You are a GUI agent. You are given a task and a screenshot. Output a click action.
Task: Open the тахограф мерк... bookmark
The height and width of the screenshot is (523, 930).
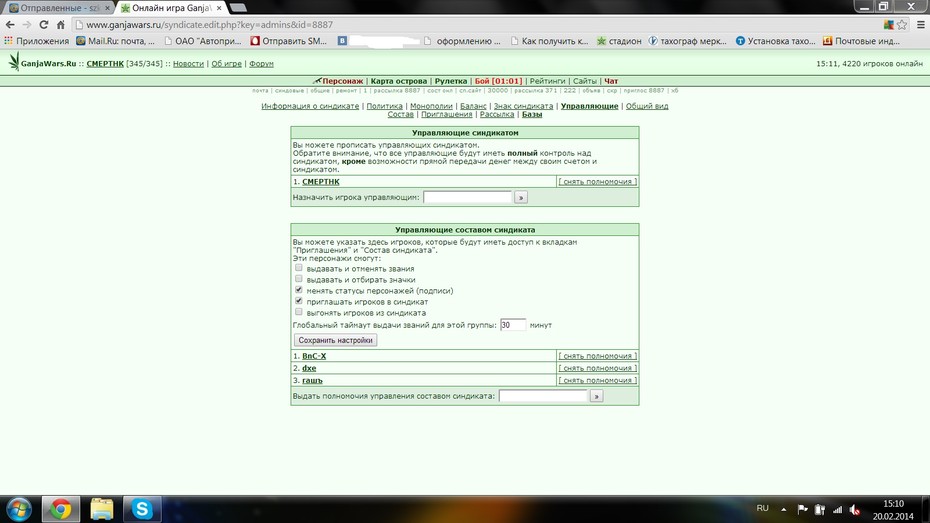[687, 41]
